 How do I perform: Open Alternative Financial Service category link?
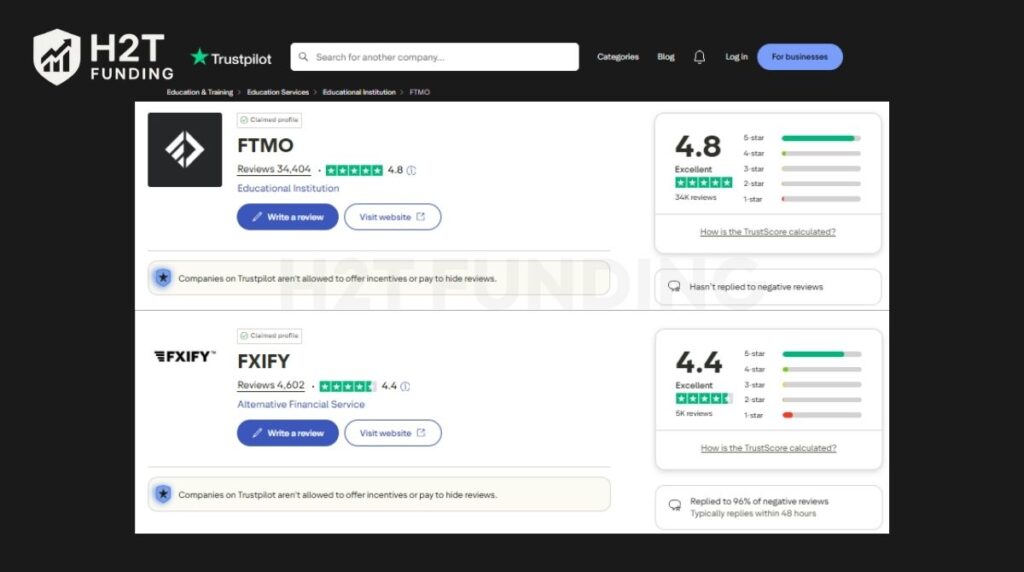click(300, 404)
